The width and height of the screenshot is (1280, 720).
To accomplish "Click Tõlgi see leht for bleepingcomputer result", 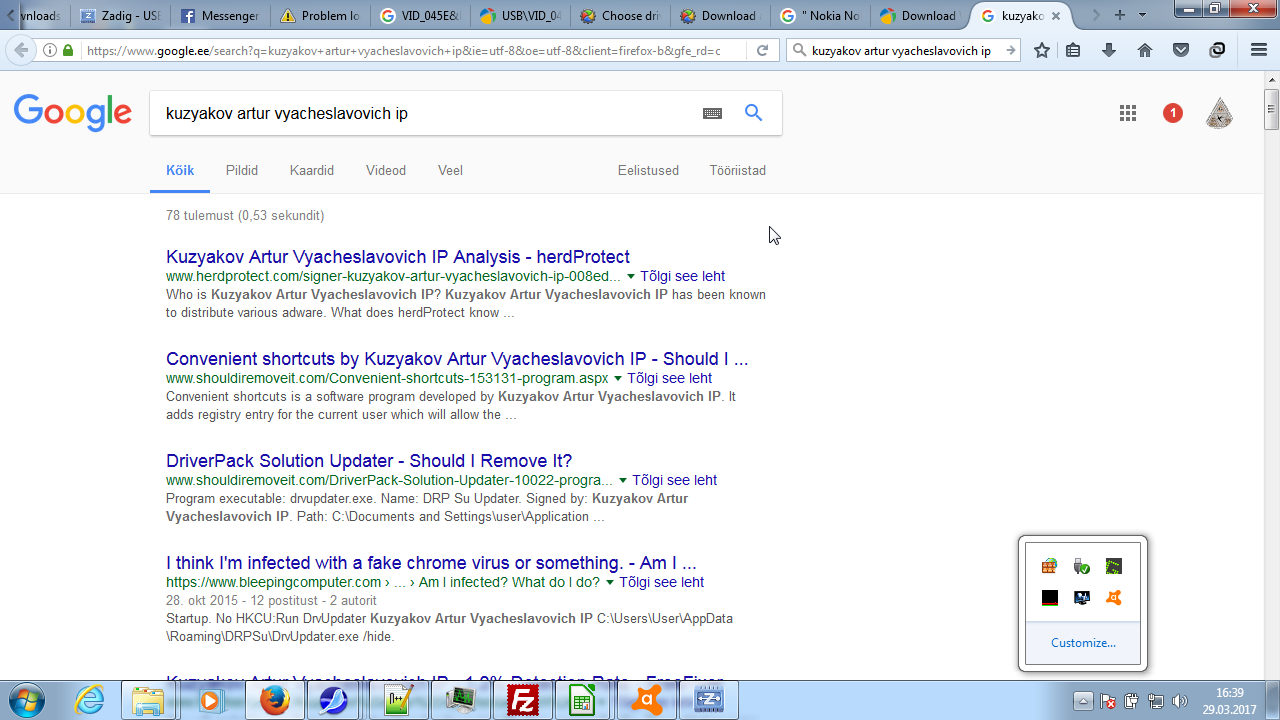I will 662,583.
